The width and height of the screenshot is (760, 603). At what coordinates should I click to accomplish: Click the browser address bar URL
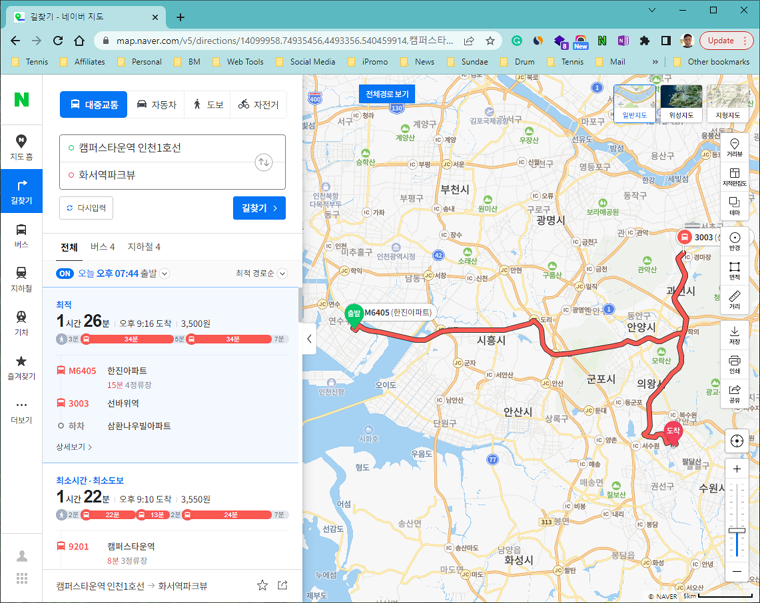[x=284, y=41]
